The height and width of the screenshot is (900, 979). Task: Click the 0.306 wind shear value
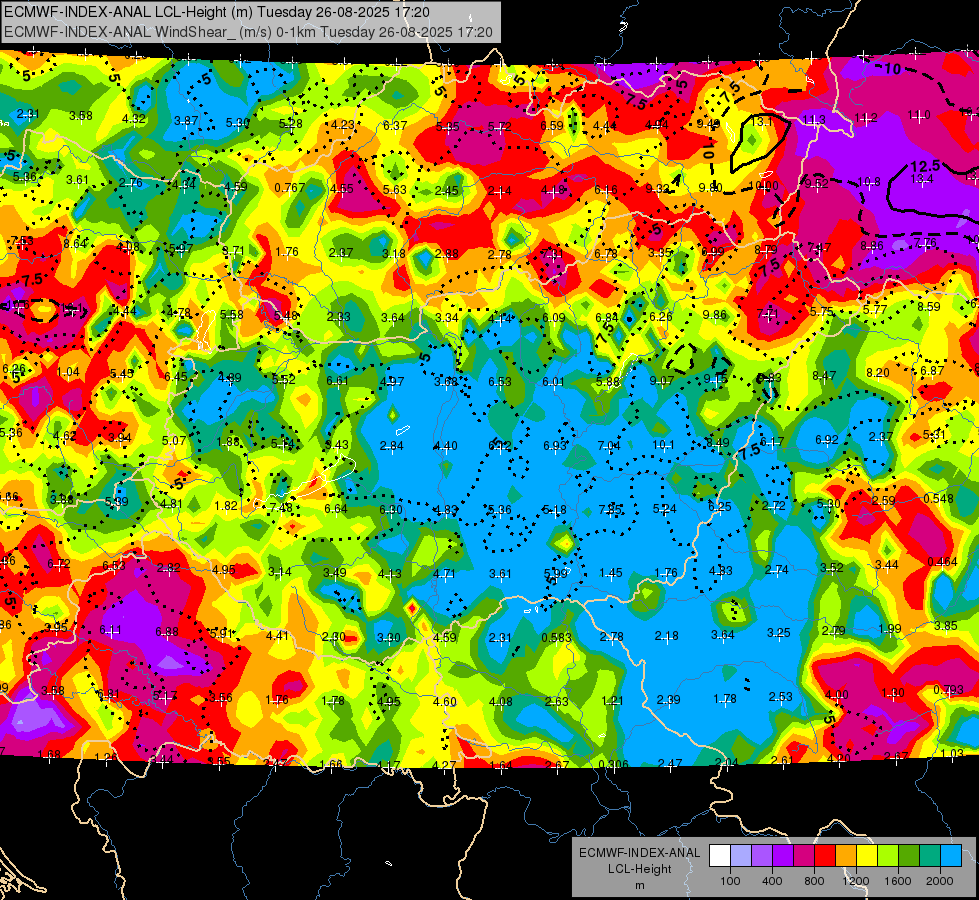pyautogui.click(x=613, y=764)
